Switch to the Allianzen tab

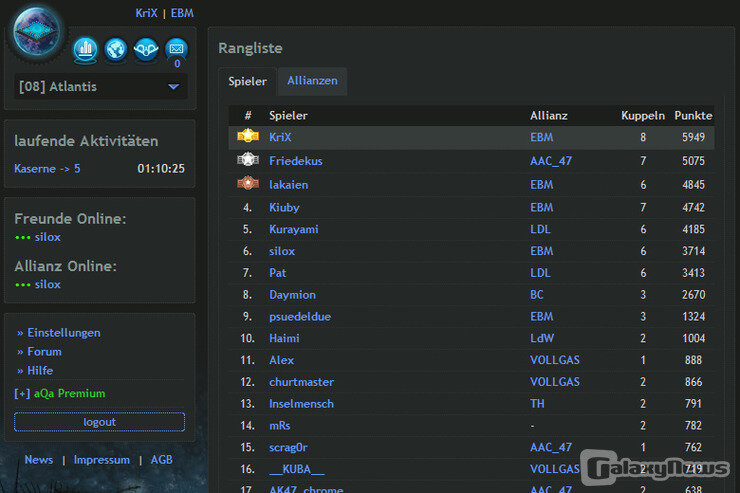click(312, 81)
